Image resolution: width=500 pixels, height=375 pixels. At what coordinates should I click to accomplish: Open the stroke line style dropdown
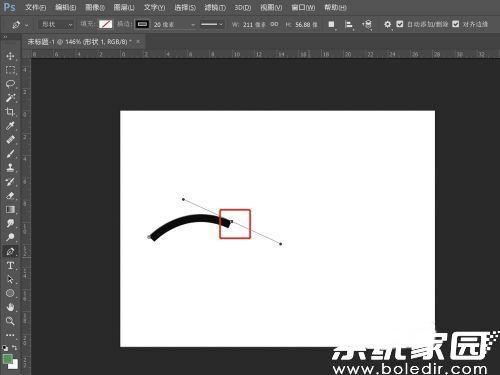(x=212, y=24)
